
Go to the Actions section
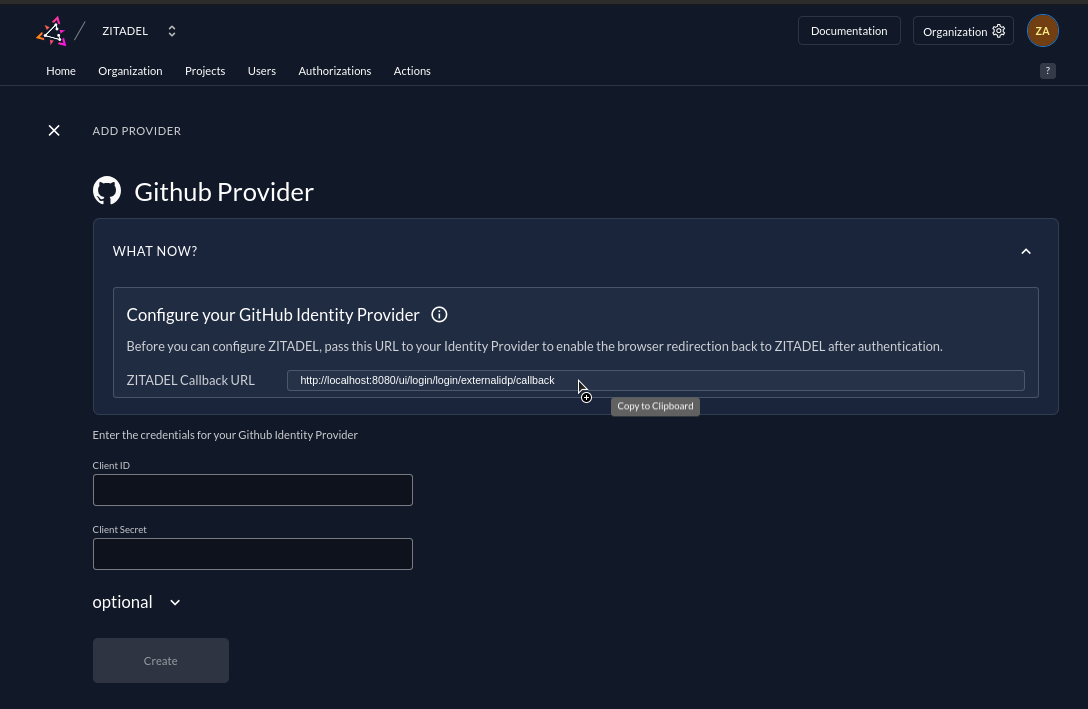tap(411, 70)
